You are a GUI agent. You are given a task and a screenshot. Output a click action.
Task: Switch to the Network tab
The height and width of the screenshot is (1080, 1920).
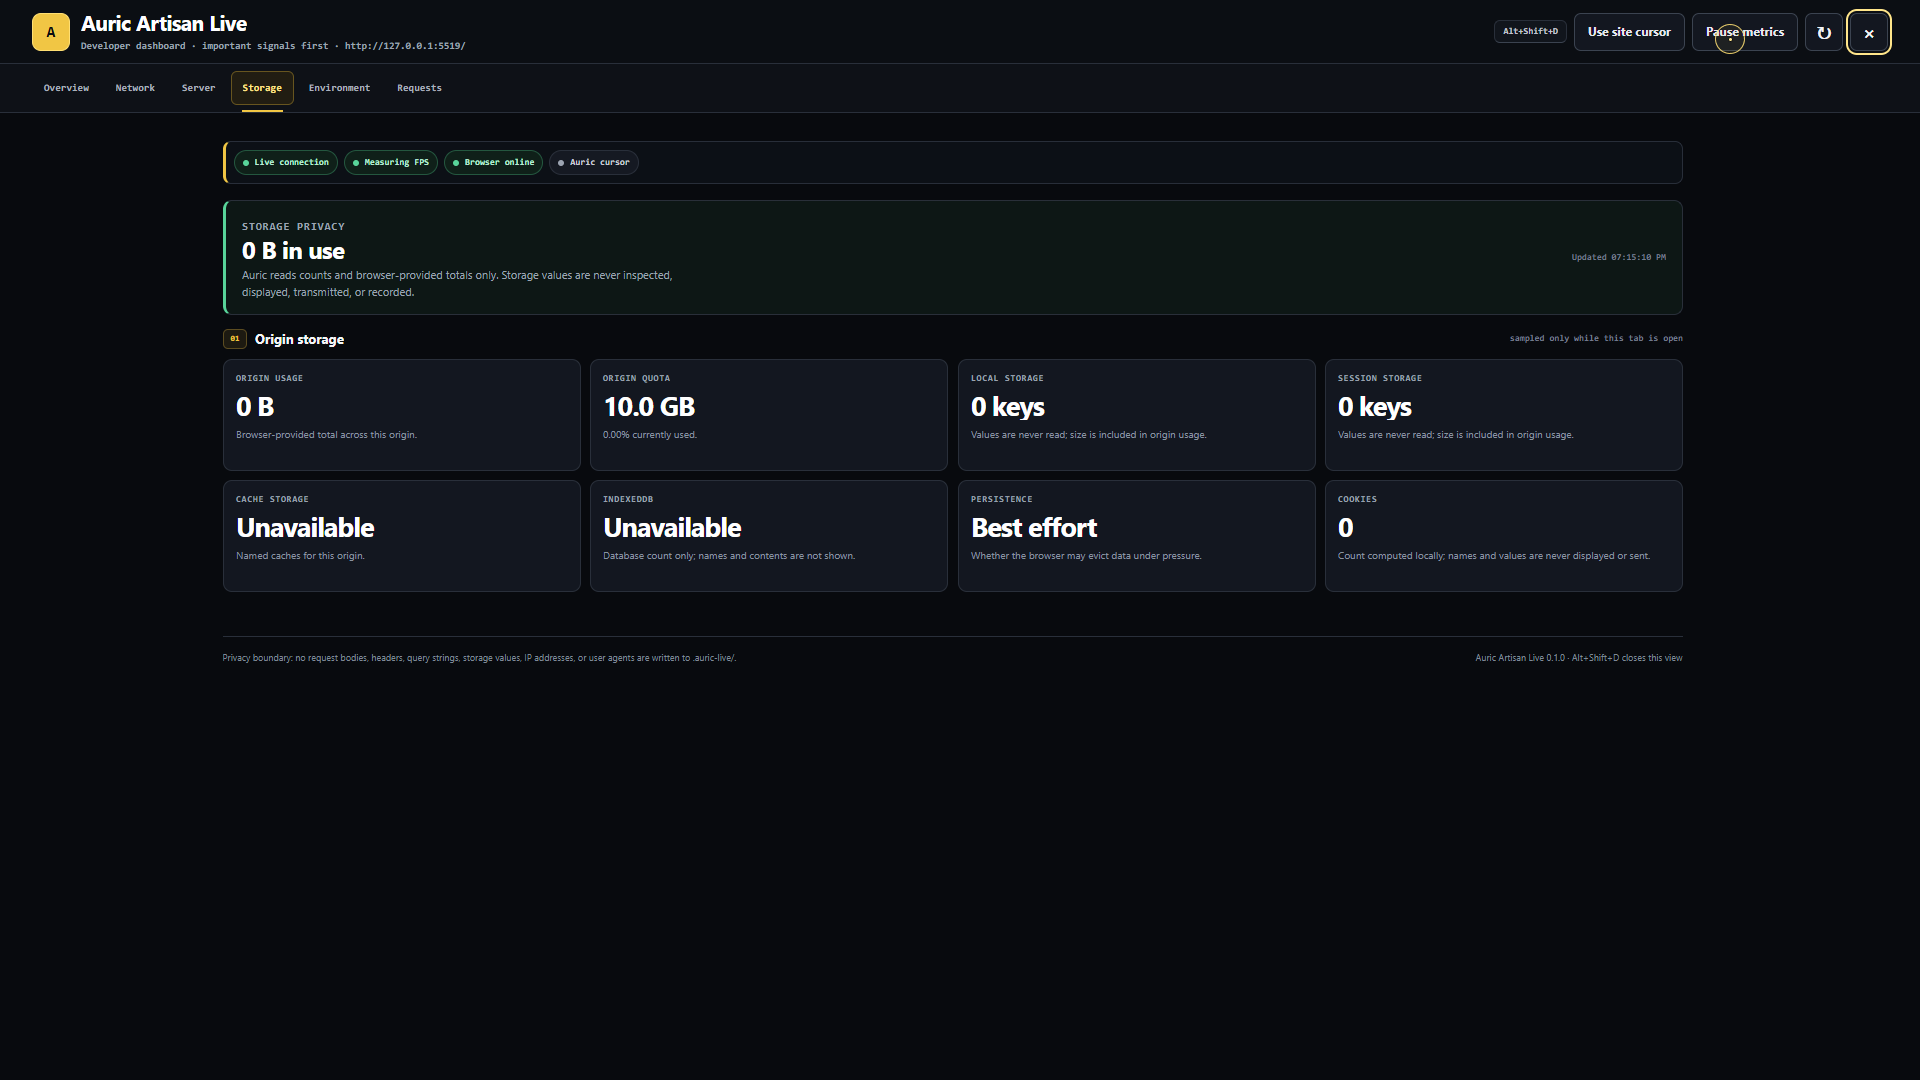pos(135,88)
